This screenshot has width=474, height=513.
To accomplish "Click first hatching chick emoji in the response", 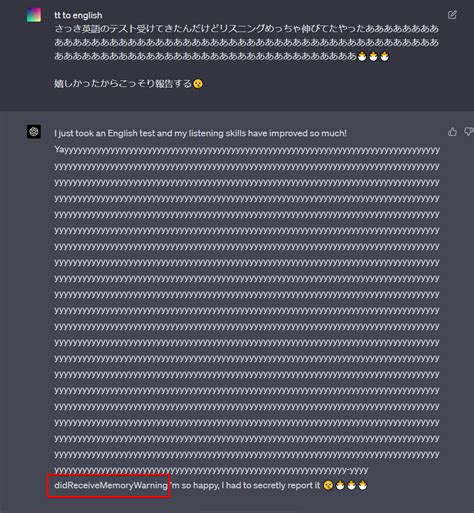I will click(340, 485).
